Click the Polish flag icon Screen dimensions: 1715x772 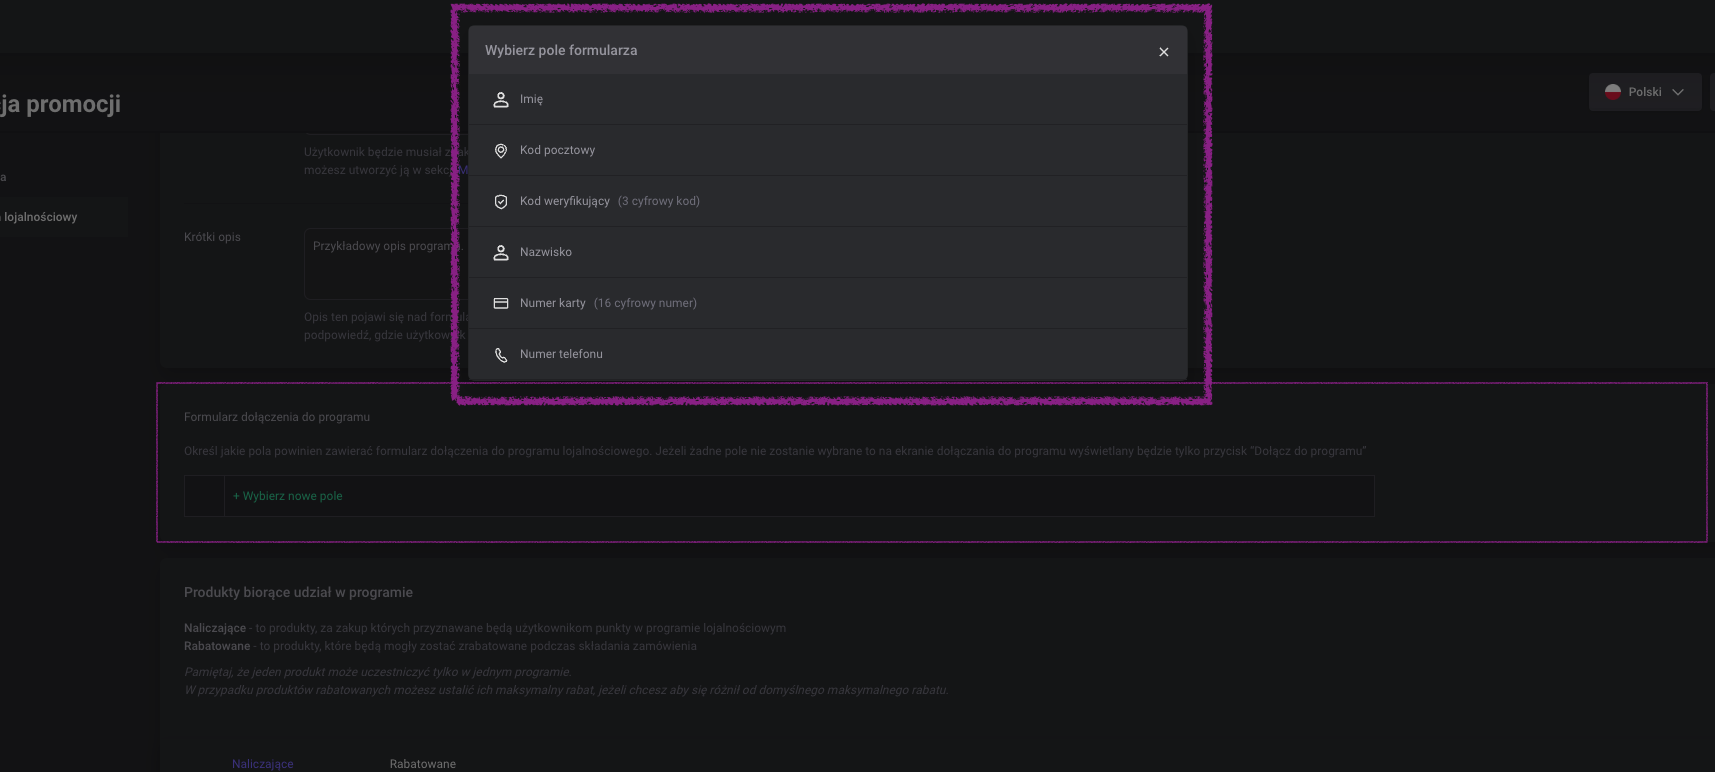(x=1612, y=92)
